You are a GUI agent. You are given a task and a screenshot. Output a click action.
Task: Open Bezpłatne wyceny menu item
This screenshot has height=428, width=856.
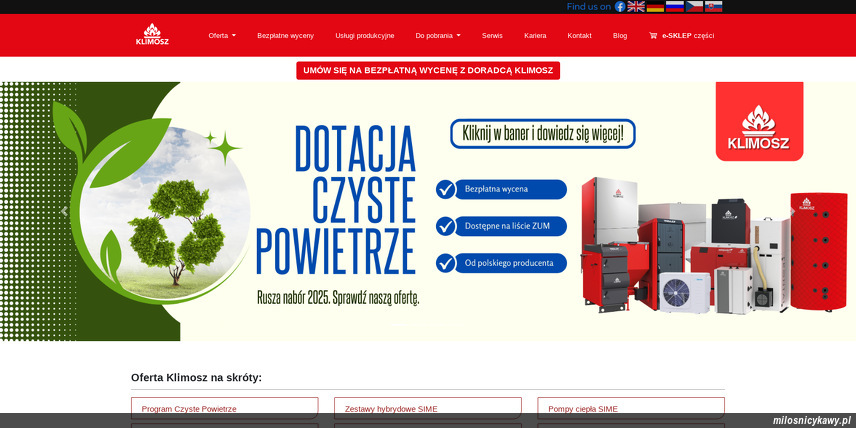coord(286,35)
